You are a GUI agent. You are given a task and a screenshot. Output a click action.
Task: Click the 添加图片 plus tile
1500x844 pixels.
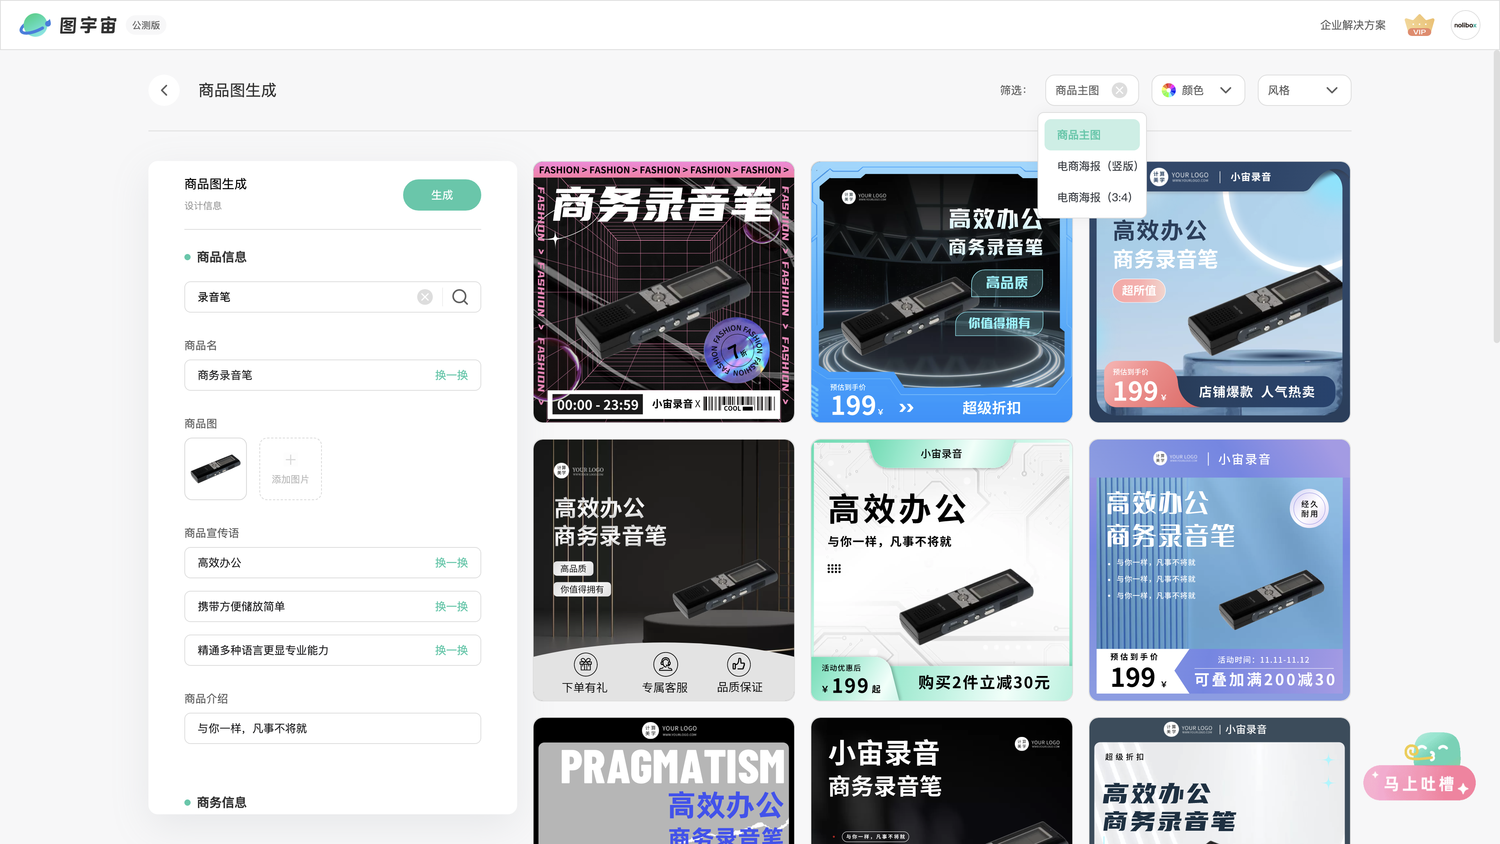coord(290,469)
